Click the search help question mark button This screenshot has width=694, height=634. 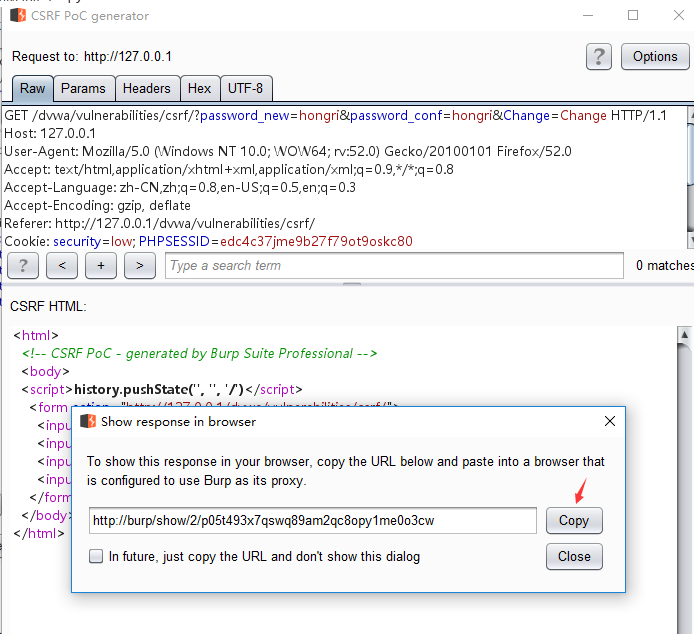point(23,266)
